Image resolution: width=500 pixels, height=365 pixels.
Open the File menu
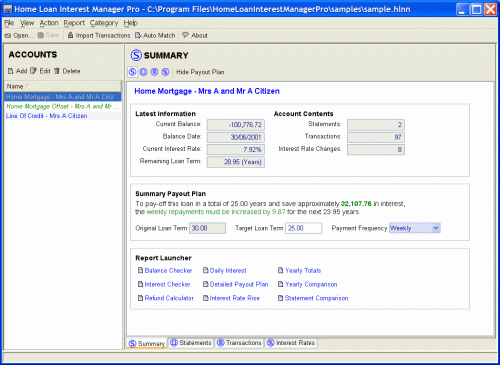pos(9,23)
